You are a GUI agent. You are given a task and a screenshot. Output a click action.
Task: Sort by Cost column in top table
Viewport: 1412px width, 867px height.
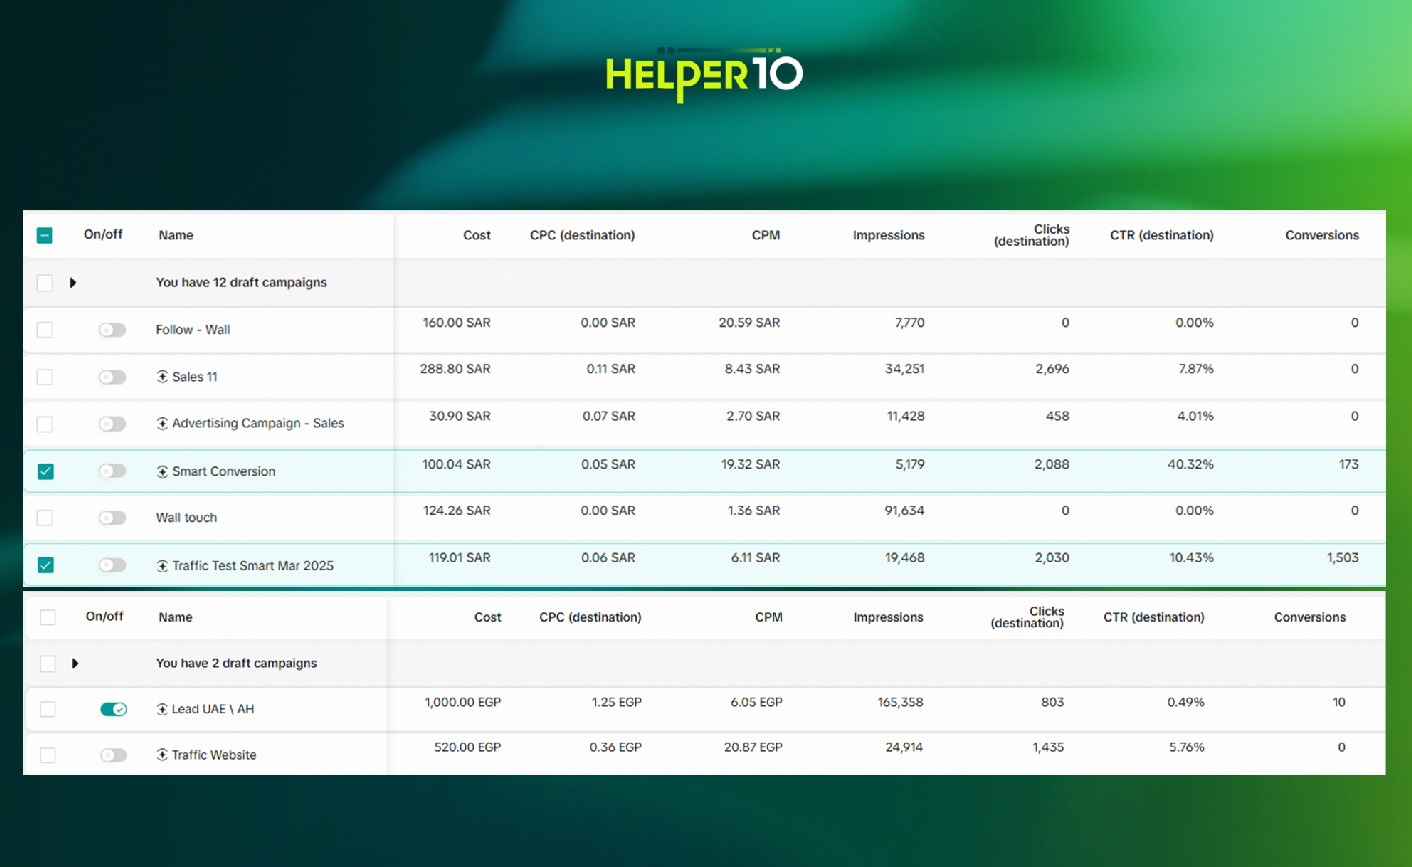pos(476,236)
